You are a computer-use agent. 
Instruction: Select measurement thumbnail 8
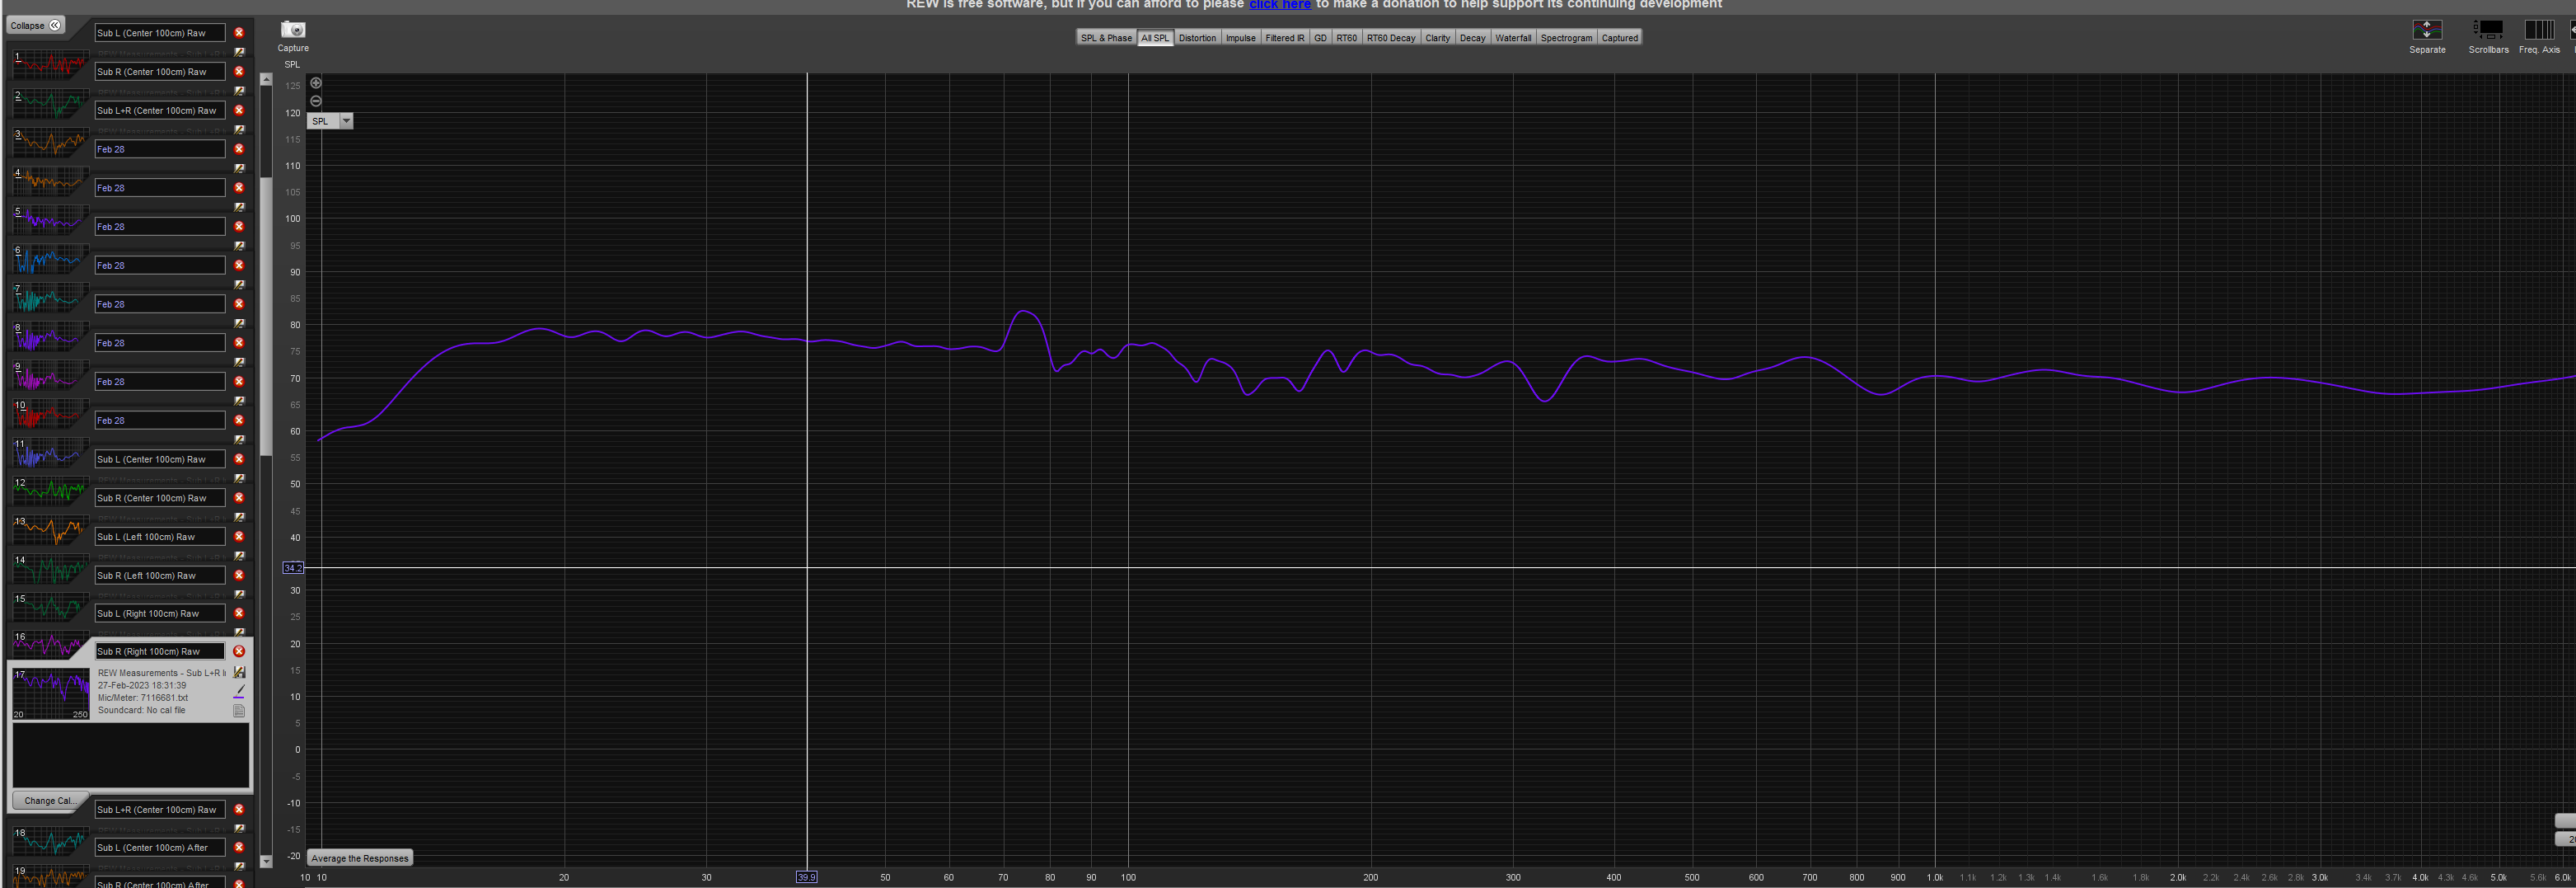pyautogui.click(x=50, y=336)
